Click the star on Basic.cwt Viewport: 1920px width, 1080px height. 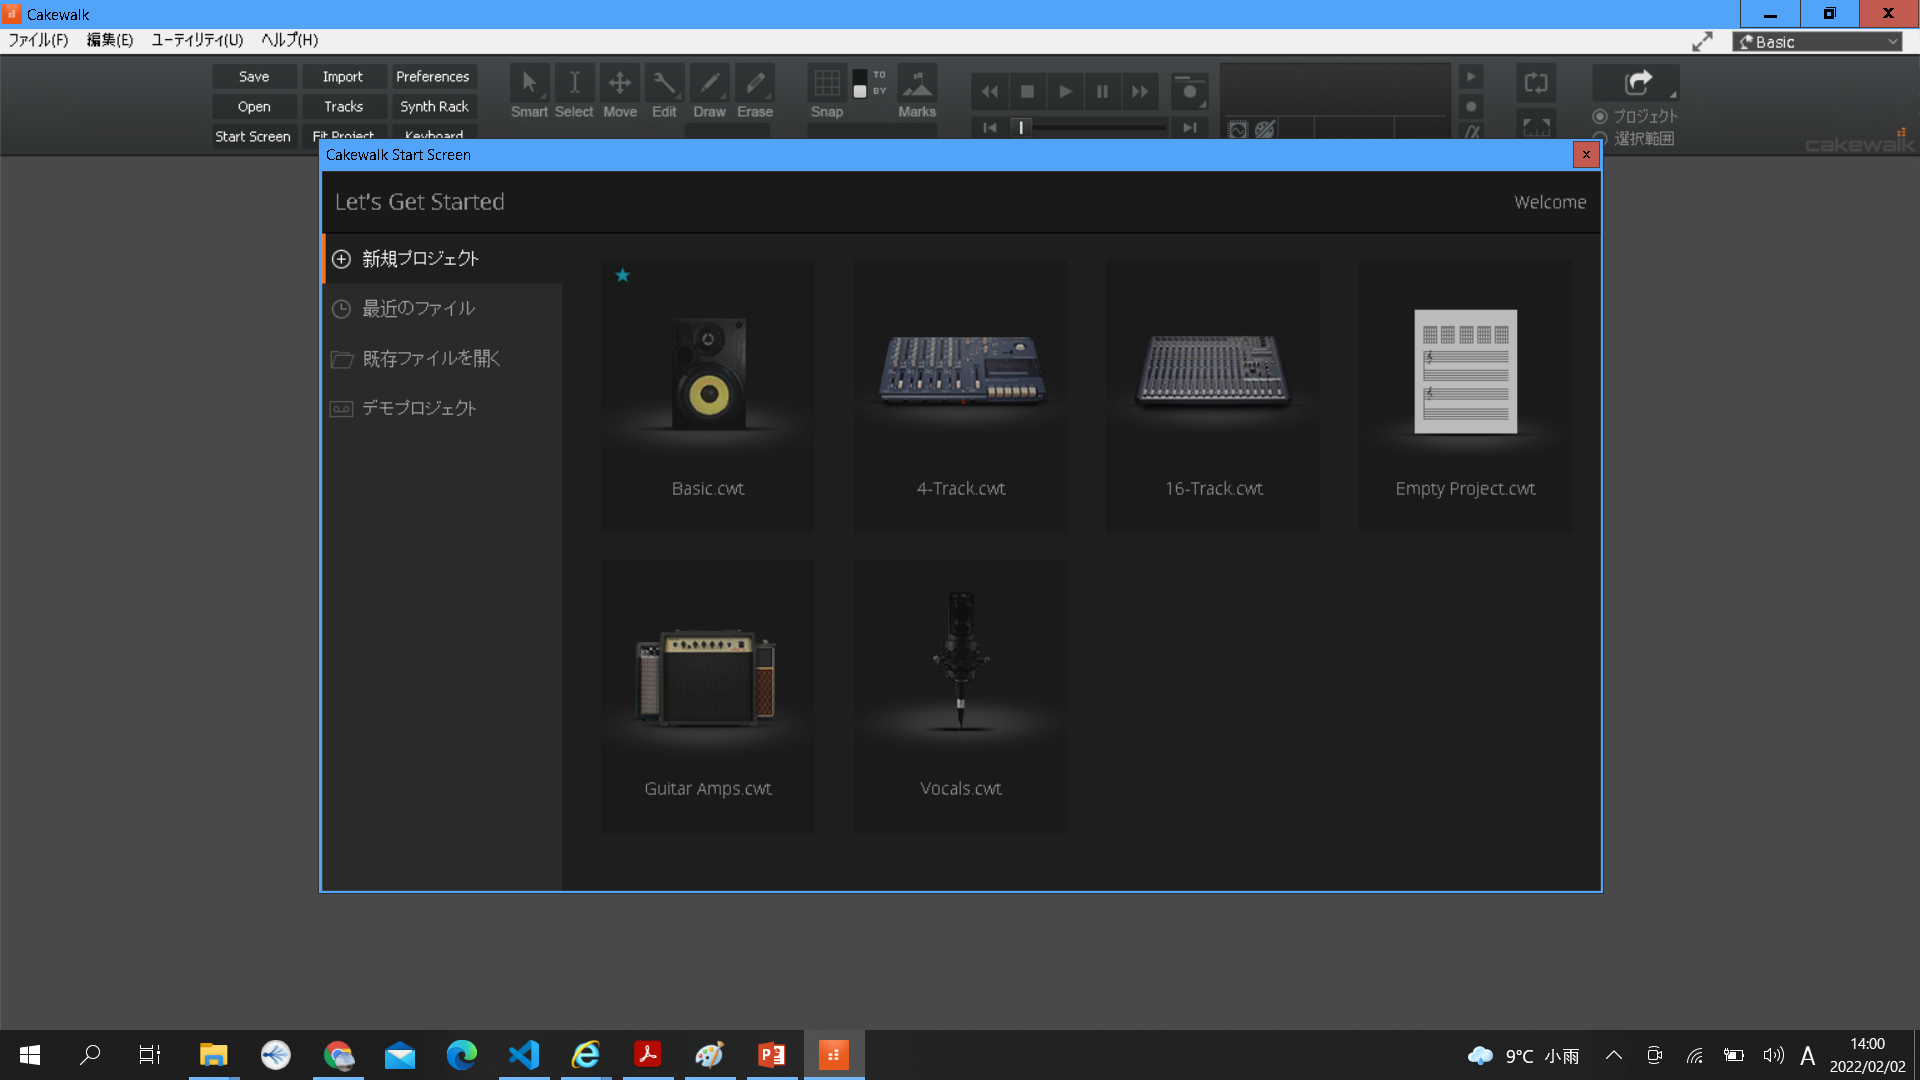click(622, 275)
